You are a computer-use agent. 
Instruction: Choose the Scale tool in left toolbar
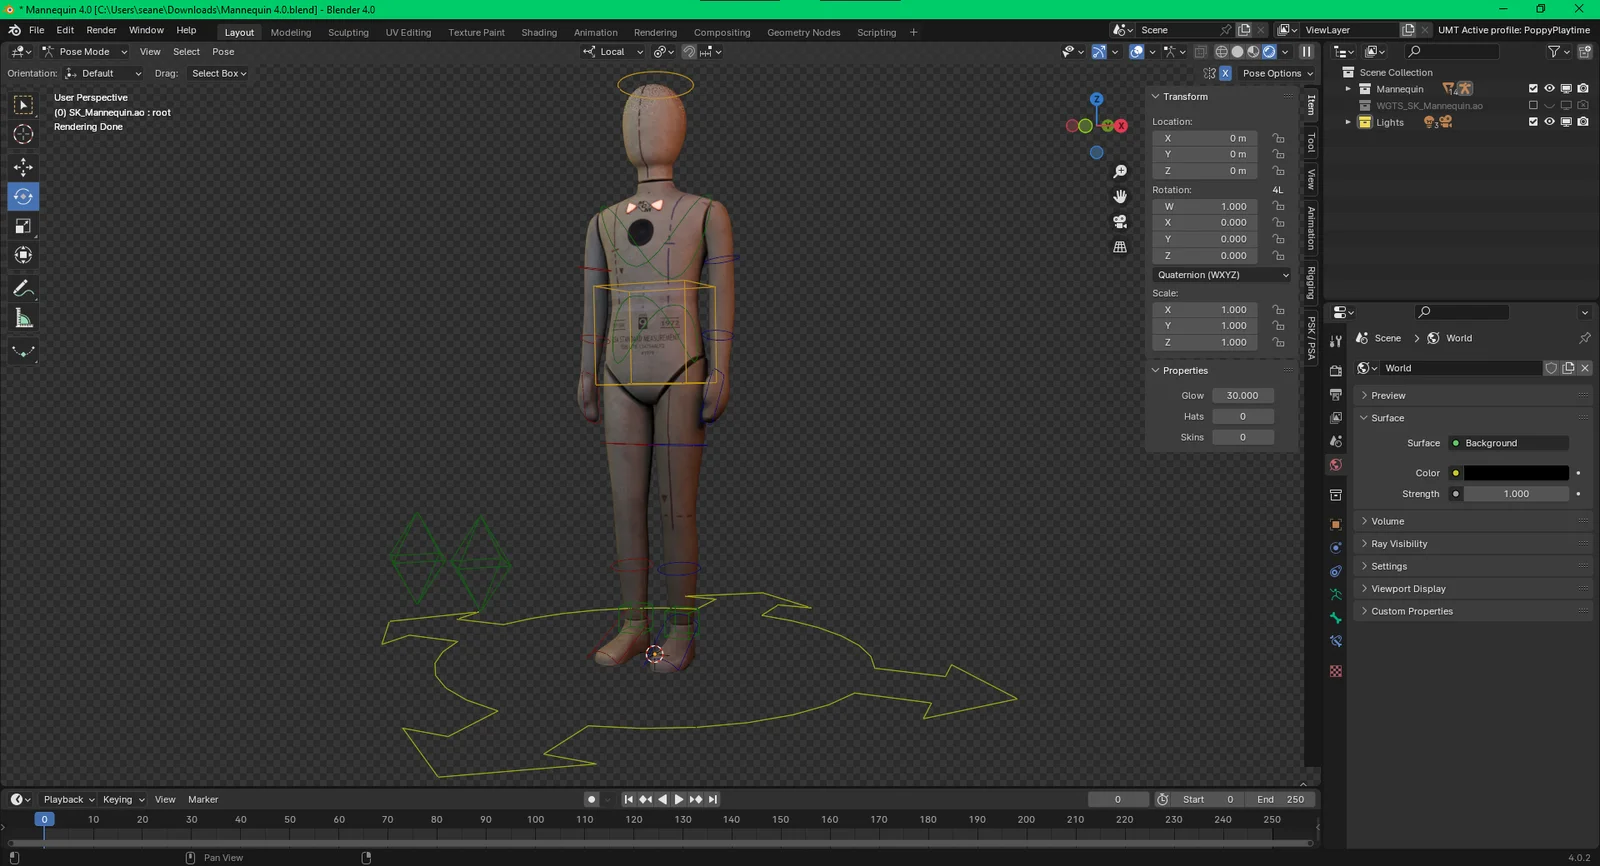23,226
